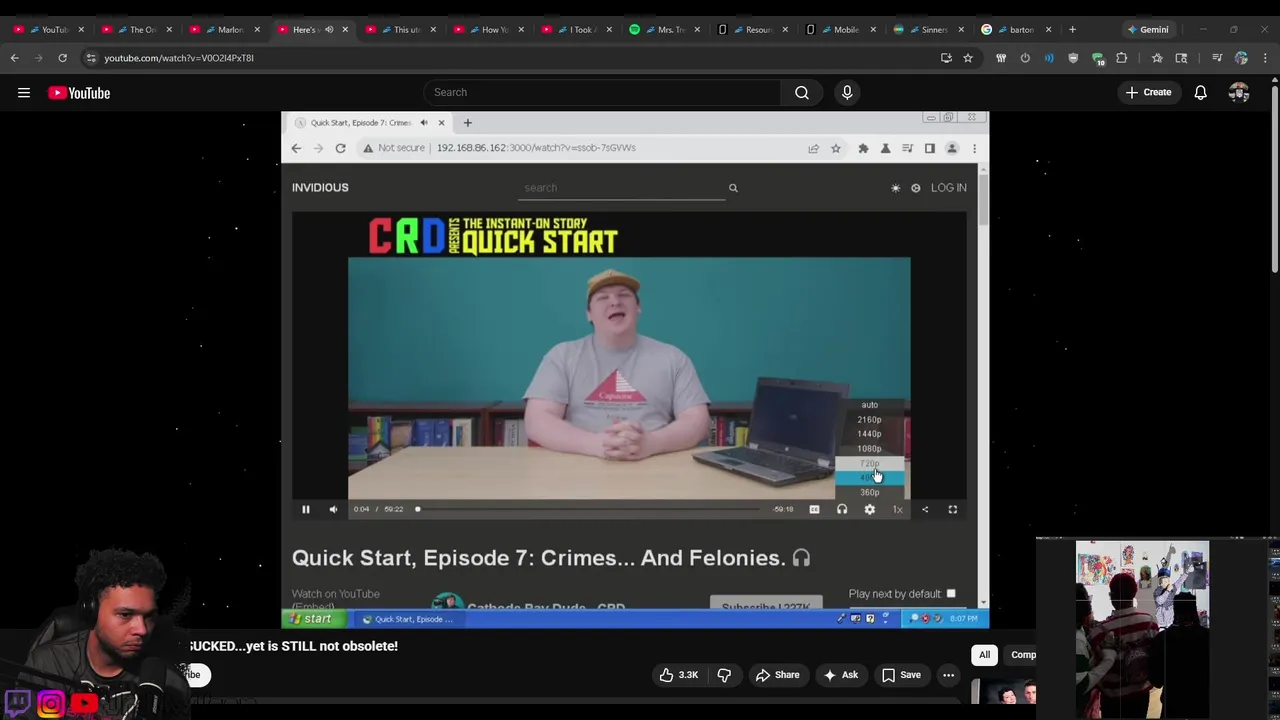Go to YouTube home via the logo

tap(79, 93)
